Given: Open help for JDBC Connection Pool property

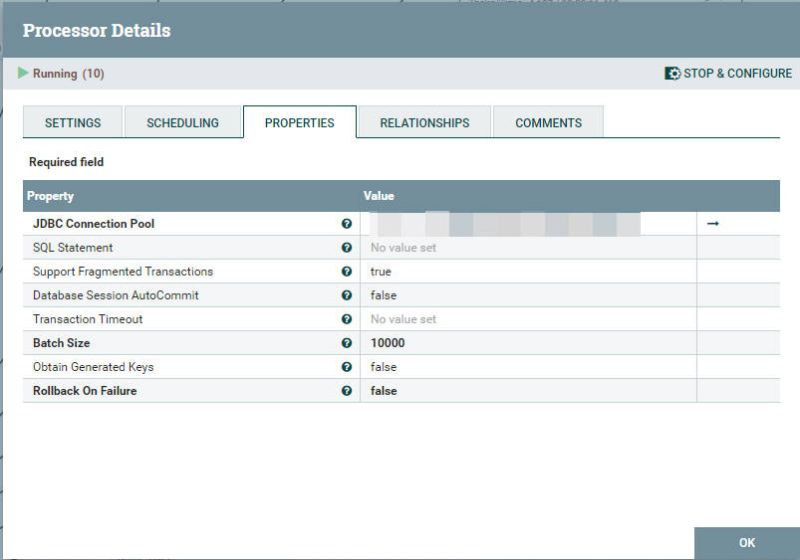Looking at the screenshot, I should tap(346, 223).
